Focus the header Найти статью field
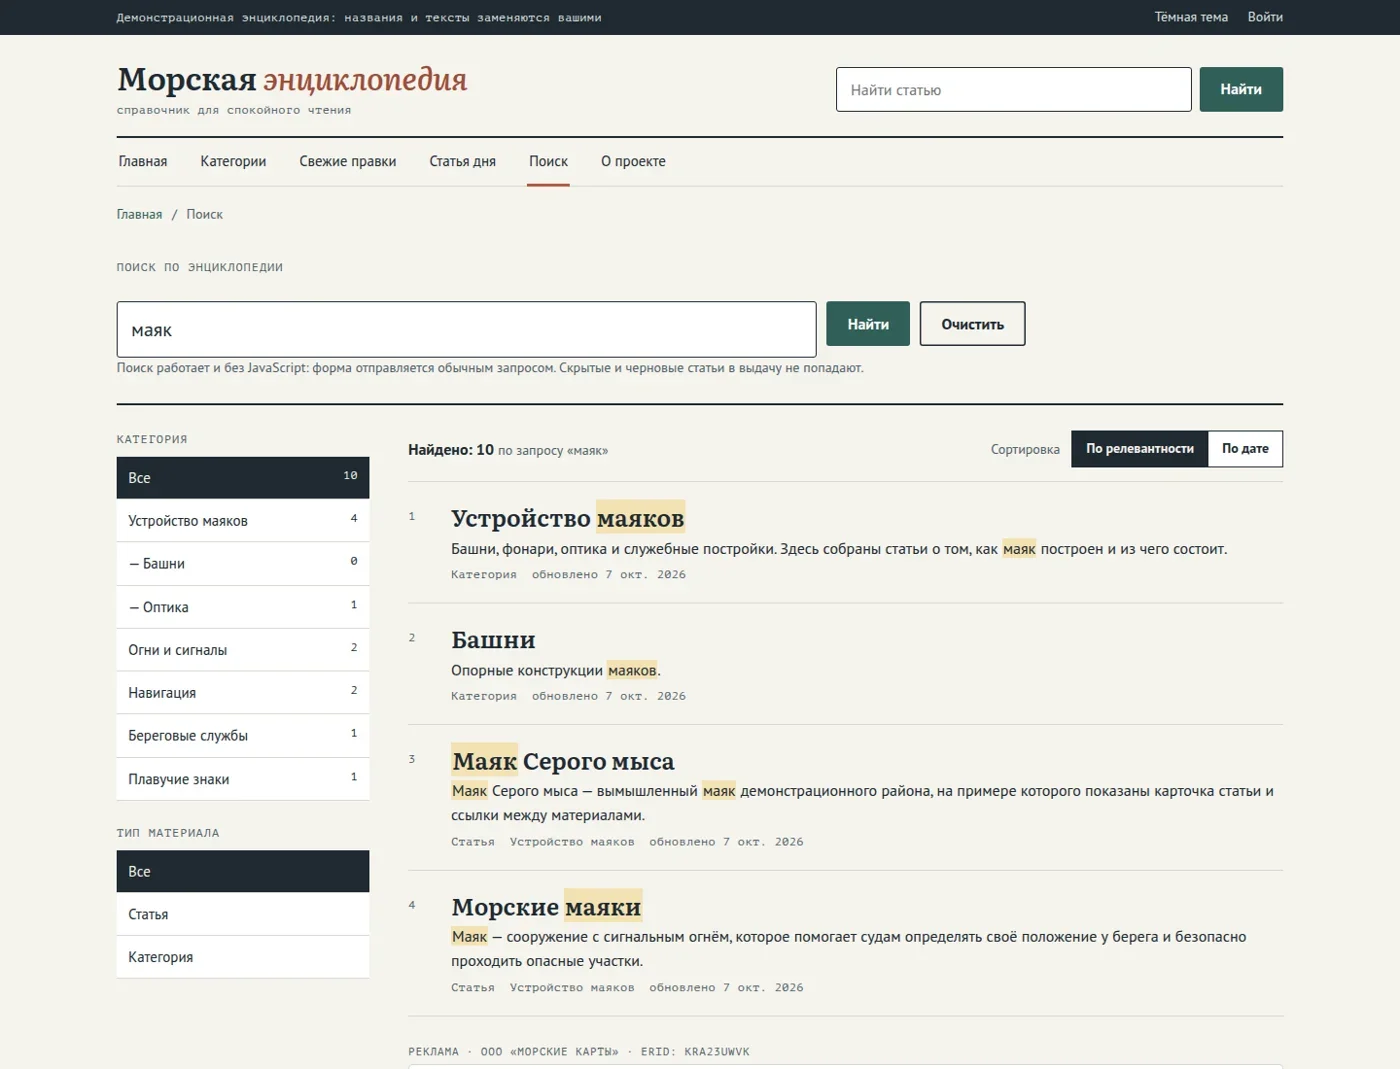This screenshot has height=1069, width=1400. click(1013, 89)
